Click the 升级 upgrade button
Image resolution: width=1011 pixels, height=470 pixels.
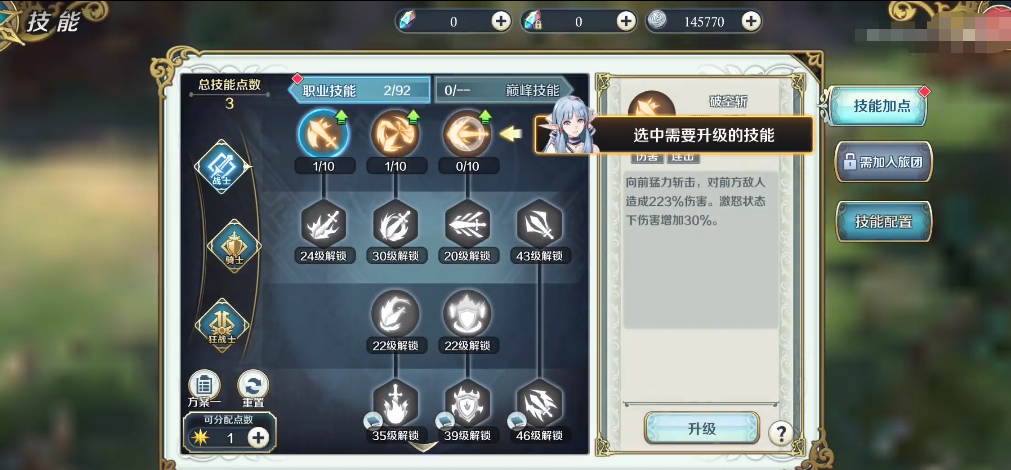click(702, 429)
